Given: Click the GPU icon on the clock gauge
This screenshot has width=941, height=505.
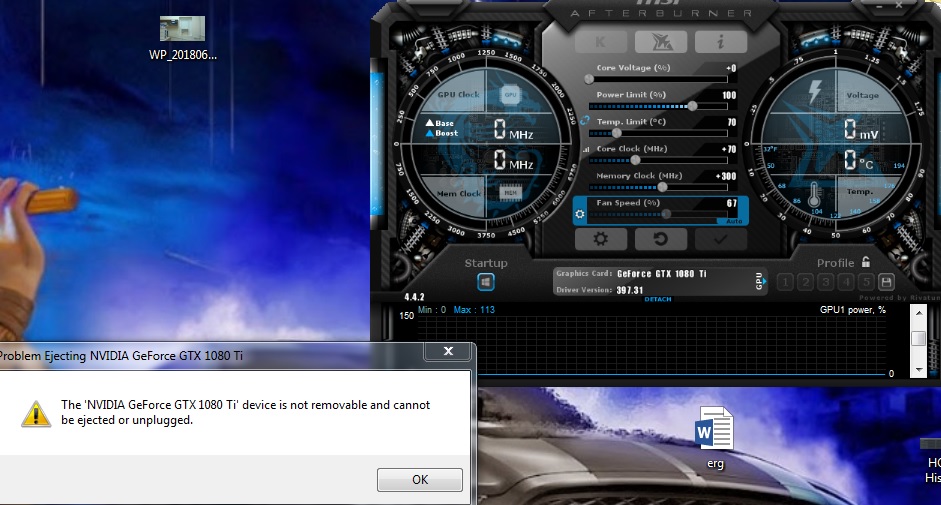Looking at the screenshot, I should coord(510,94).
